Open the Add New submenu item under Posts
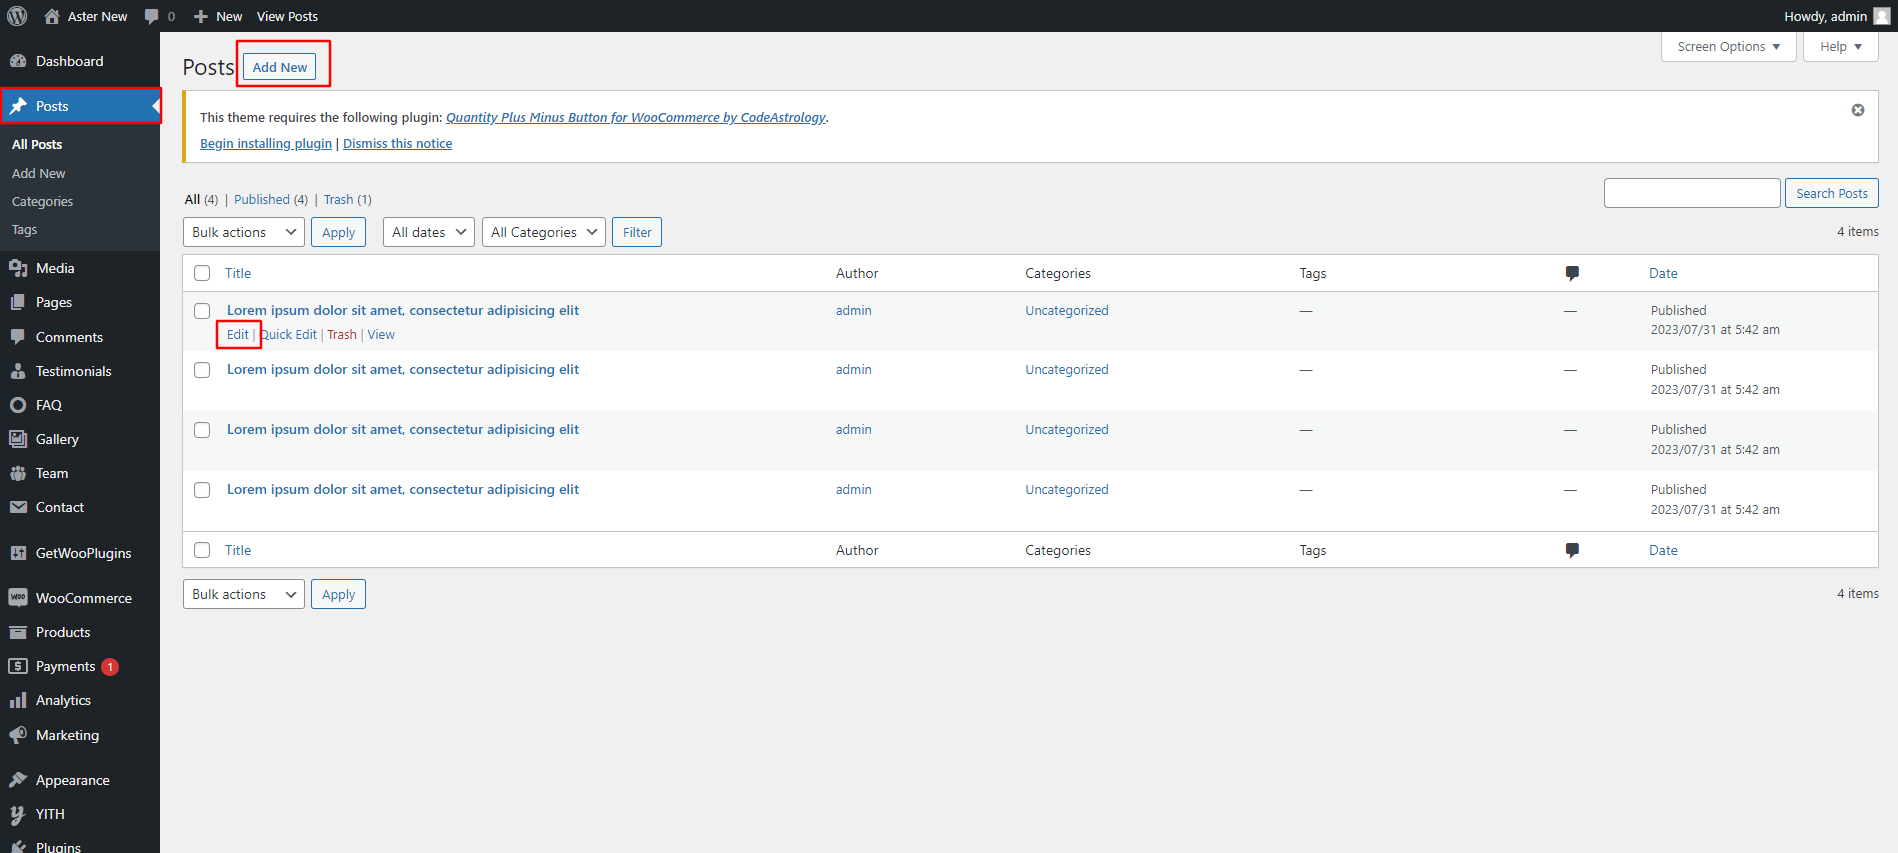 point(39,173)
